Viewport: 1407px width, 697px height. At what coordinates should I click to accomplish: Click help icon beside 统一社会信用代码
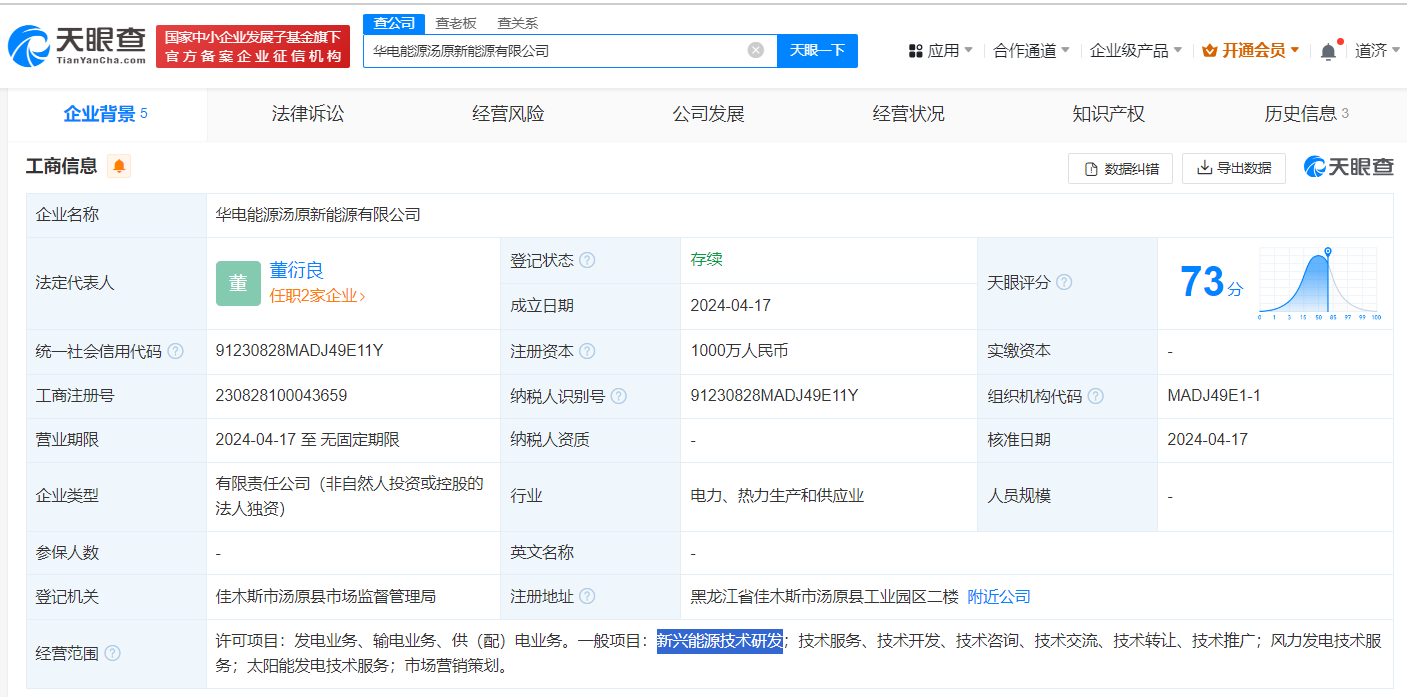click(176, 352)
